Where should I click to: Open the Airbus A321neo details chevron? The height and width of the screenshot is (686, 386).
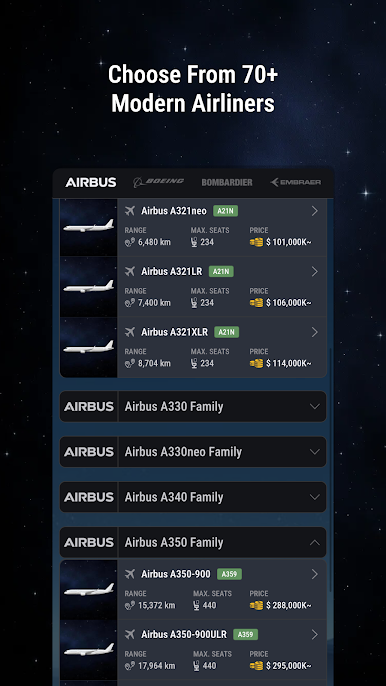[x=315, y=211]
